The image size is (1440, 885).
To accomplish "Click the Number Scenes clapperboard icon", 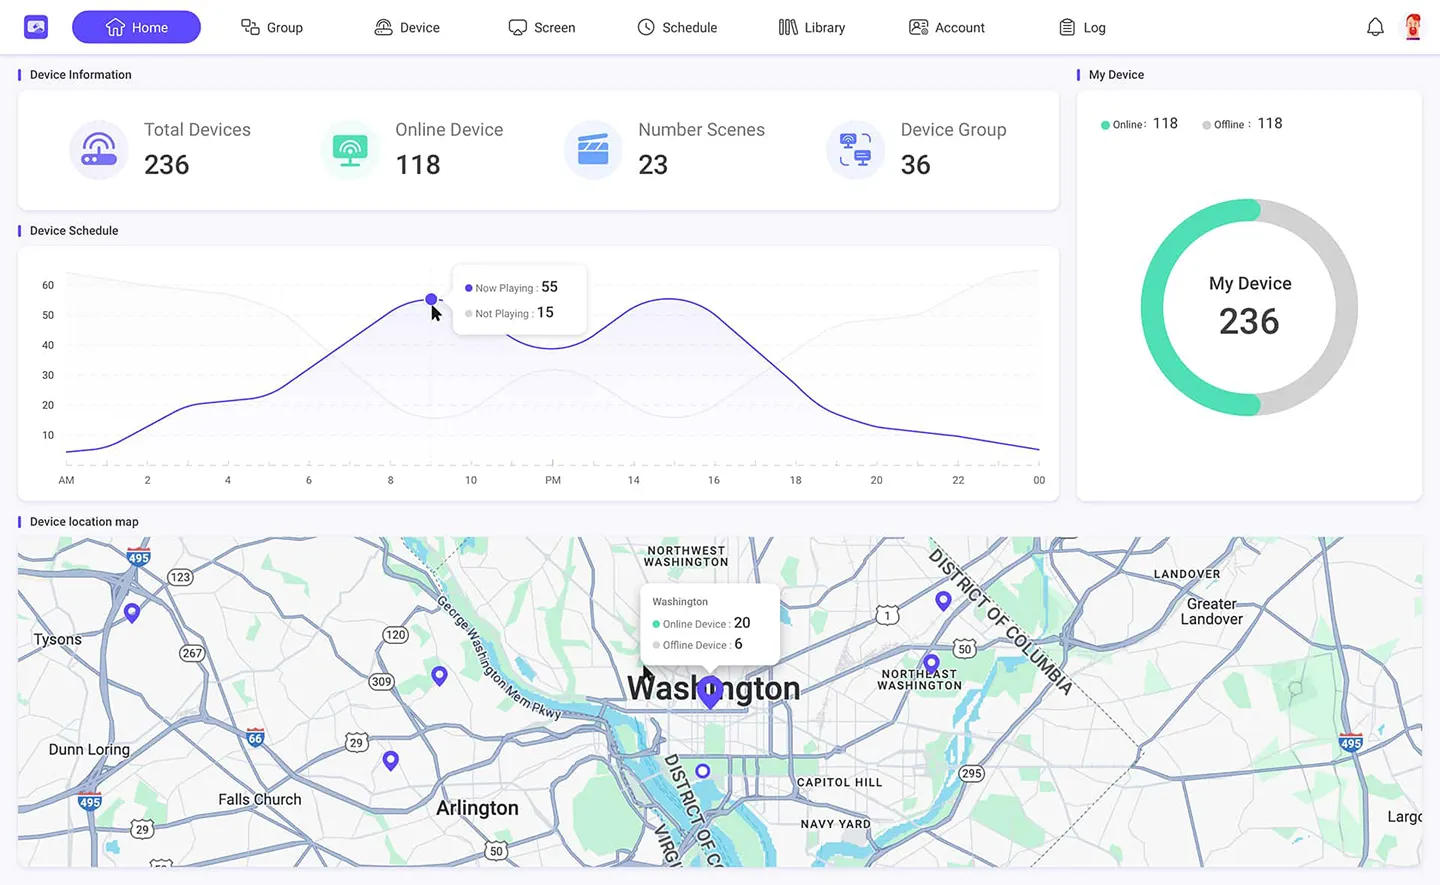I will tap(593, 150).
